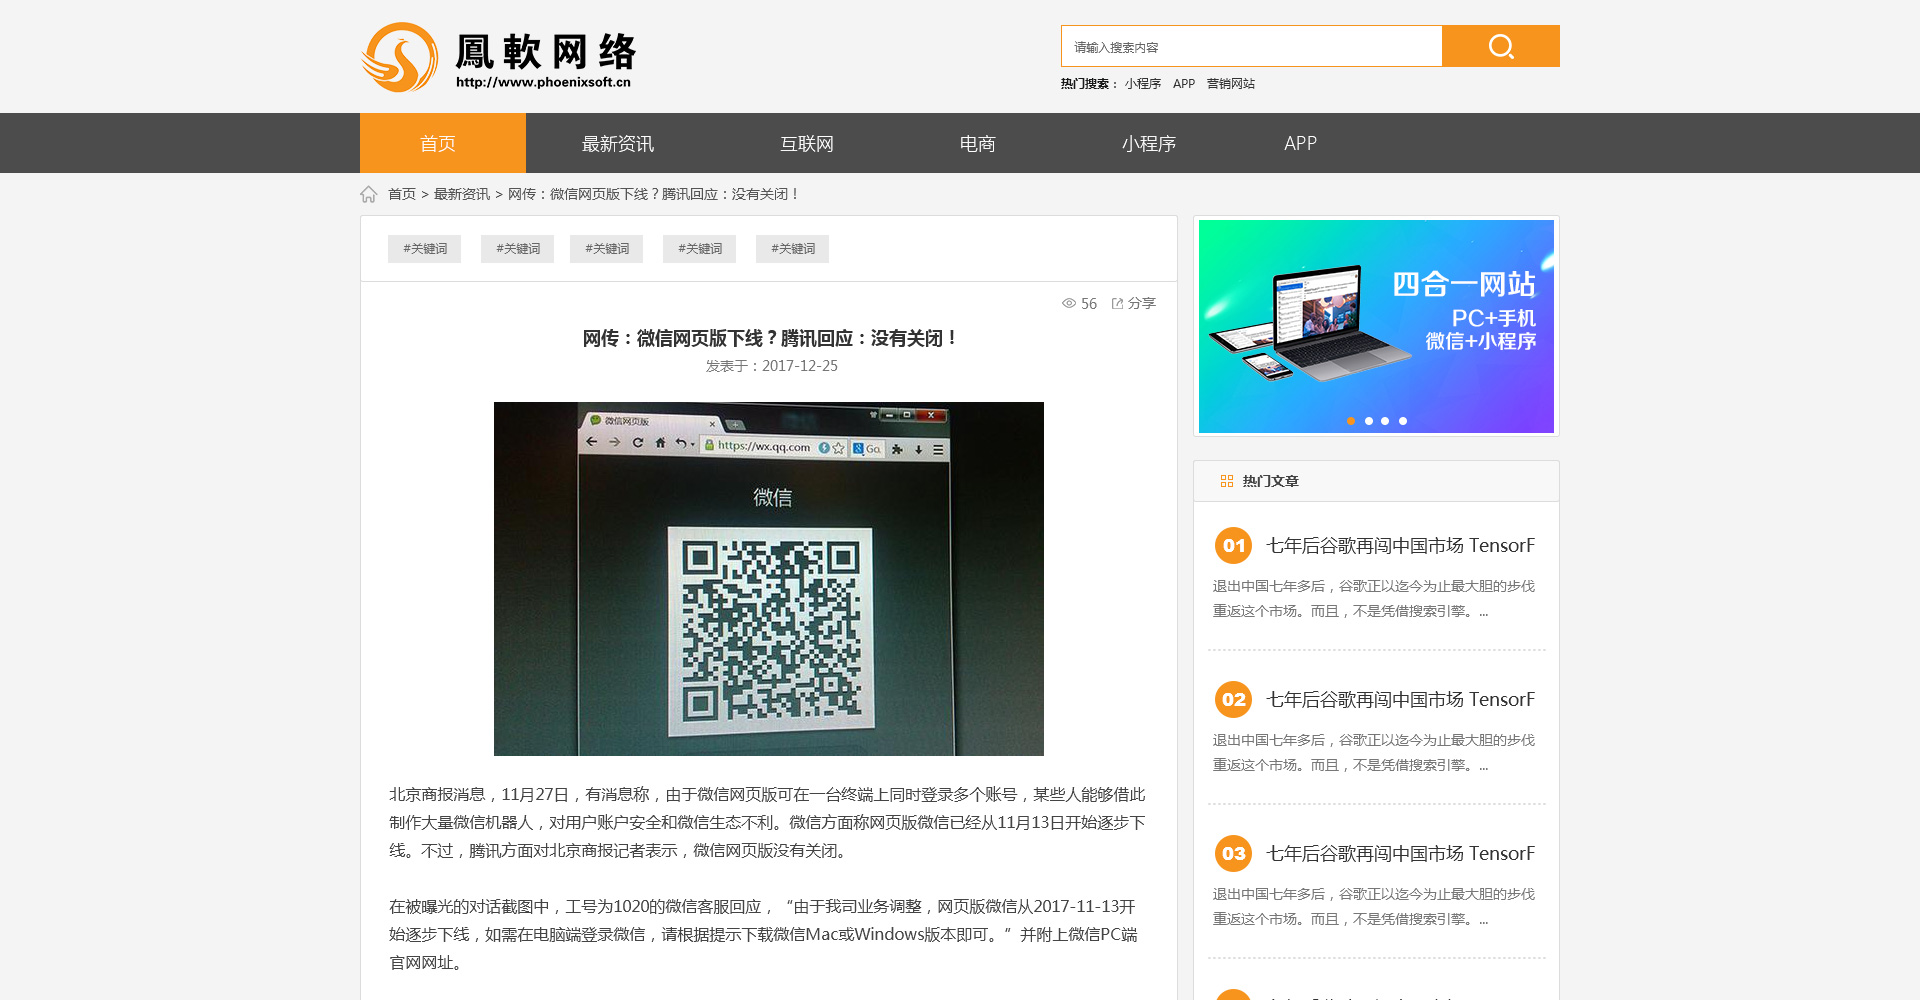Open the 最新资讯 navigation tab
1920x1000 pixels.
617,143
